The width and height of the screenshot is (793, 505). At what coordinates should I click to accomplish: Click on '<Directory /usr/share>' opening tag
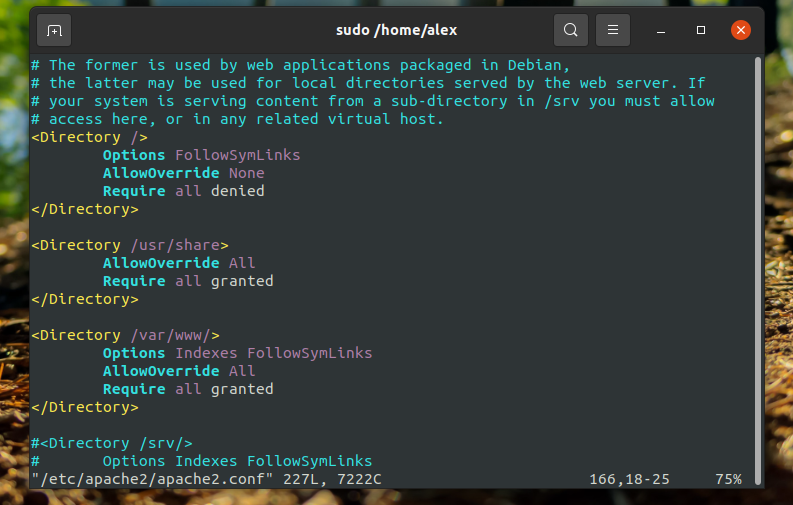pyautogui.click(x=130, y=245)
